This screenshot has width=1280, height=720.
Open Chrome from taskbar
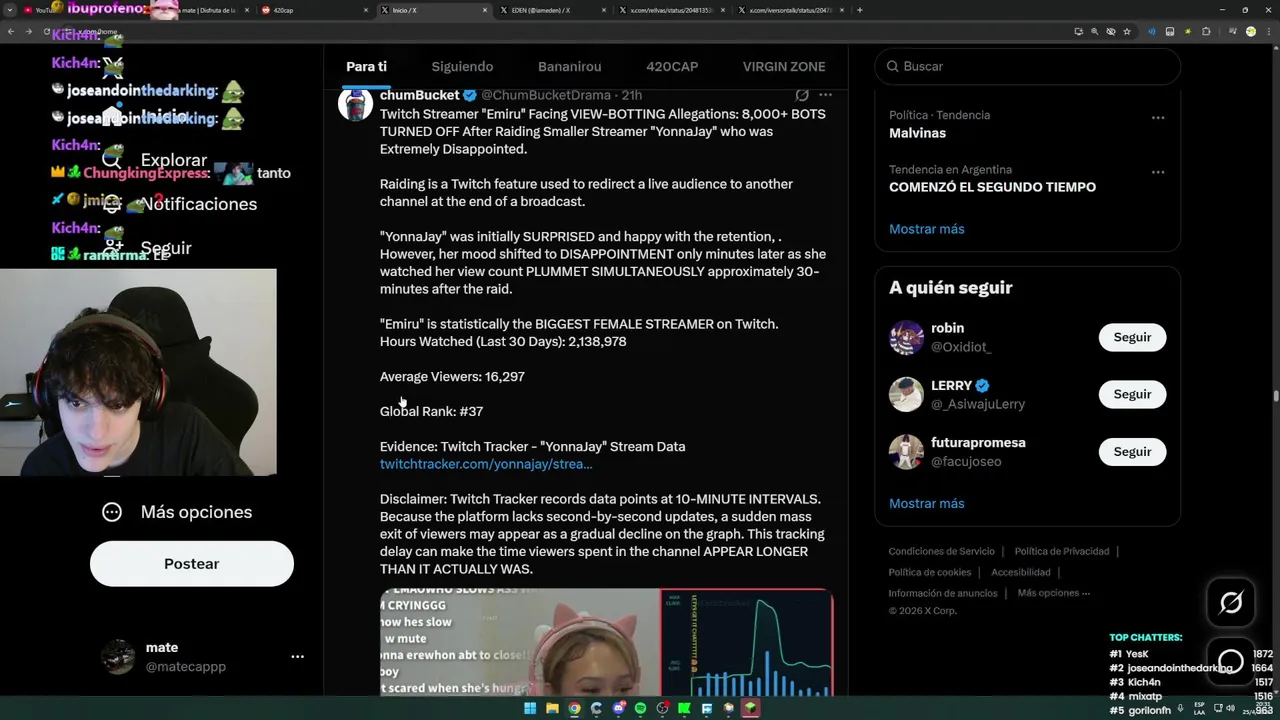point(574,708)
